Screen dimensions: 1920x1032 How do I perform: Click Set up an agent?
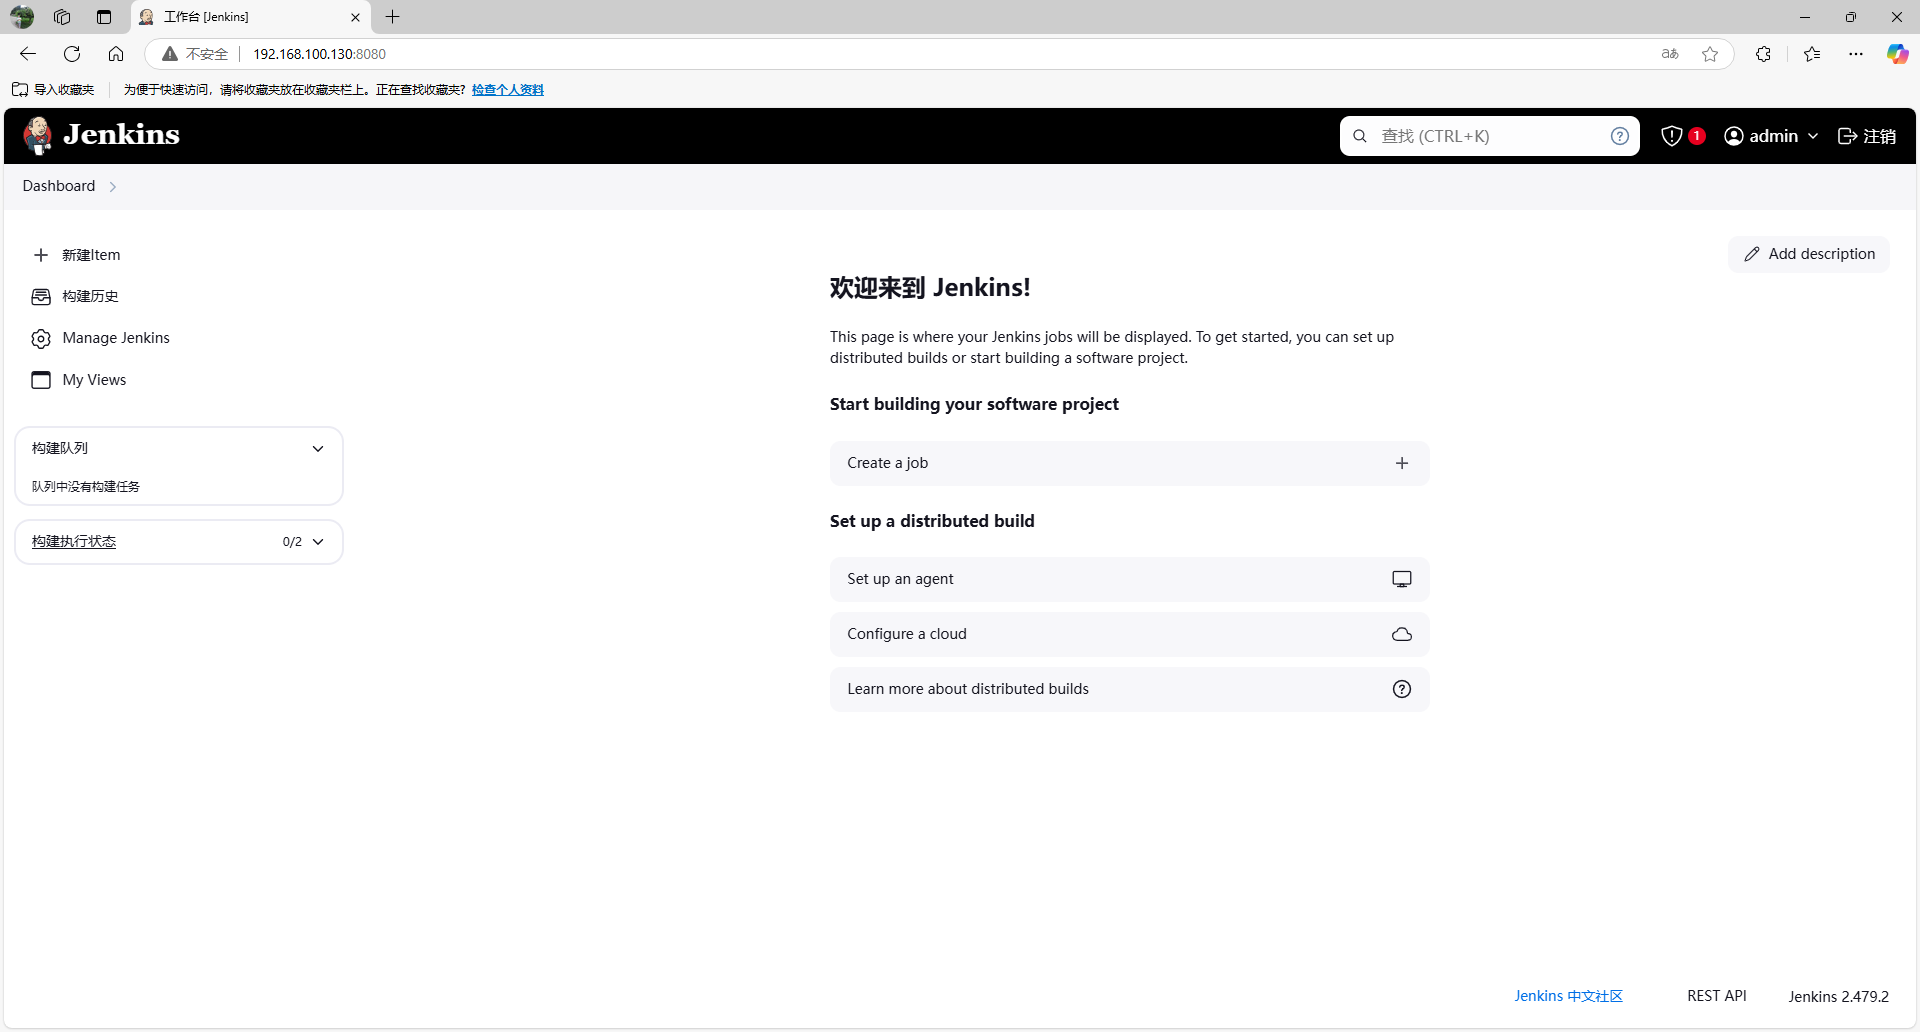click(x=1129, y=579)
